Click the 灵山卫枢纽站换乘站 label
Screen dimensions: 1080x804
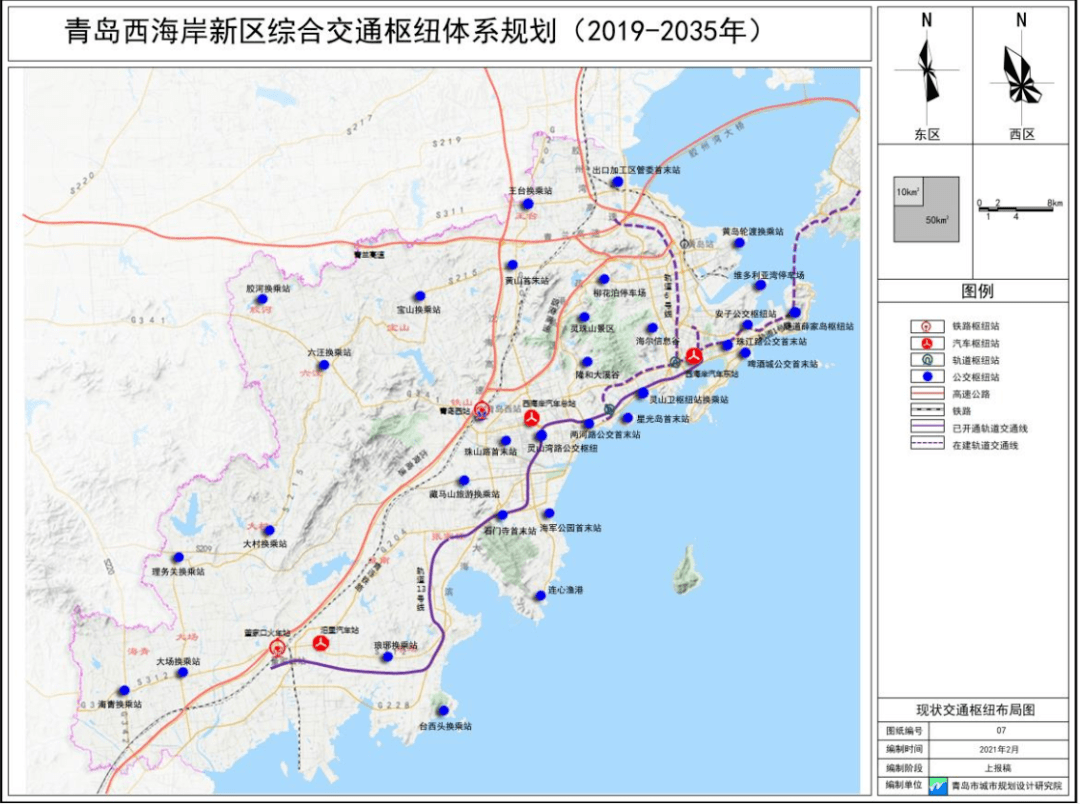(x=689, y=399)
